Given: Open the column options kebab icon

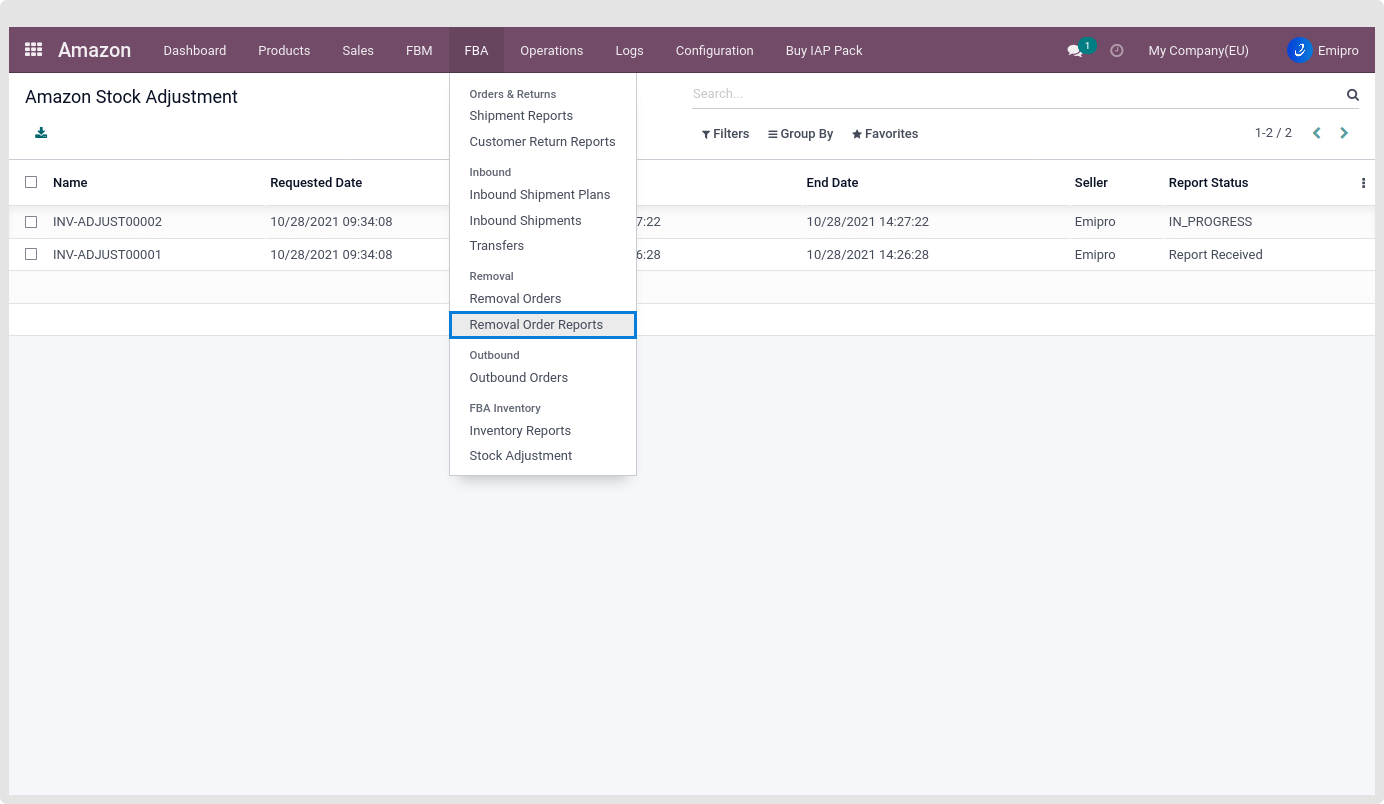Looking at the screenshot, I should [x=1363, y=183].
